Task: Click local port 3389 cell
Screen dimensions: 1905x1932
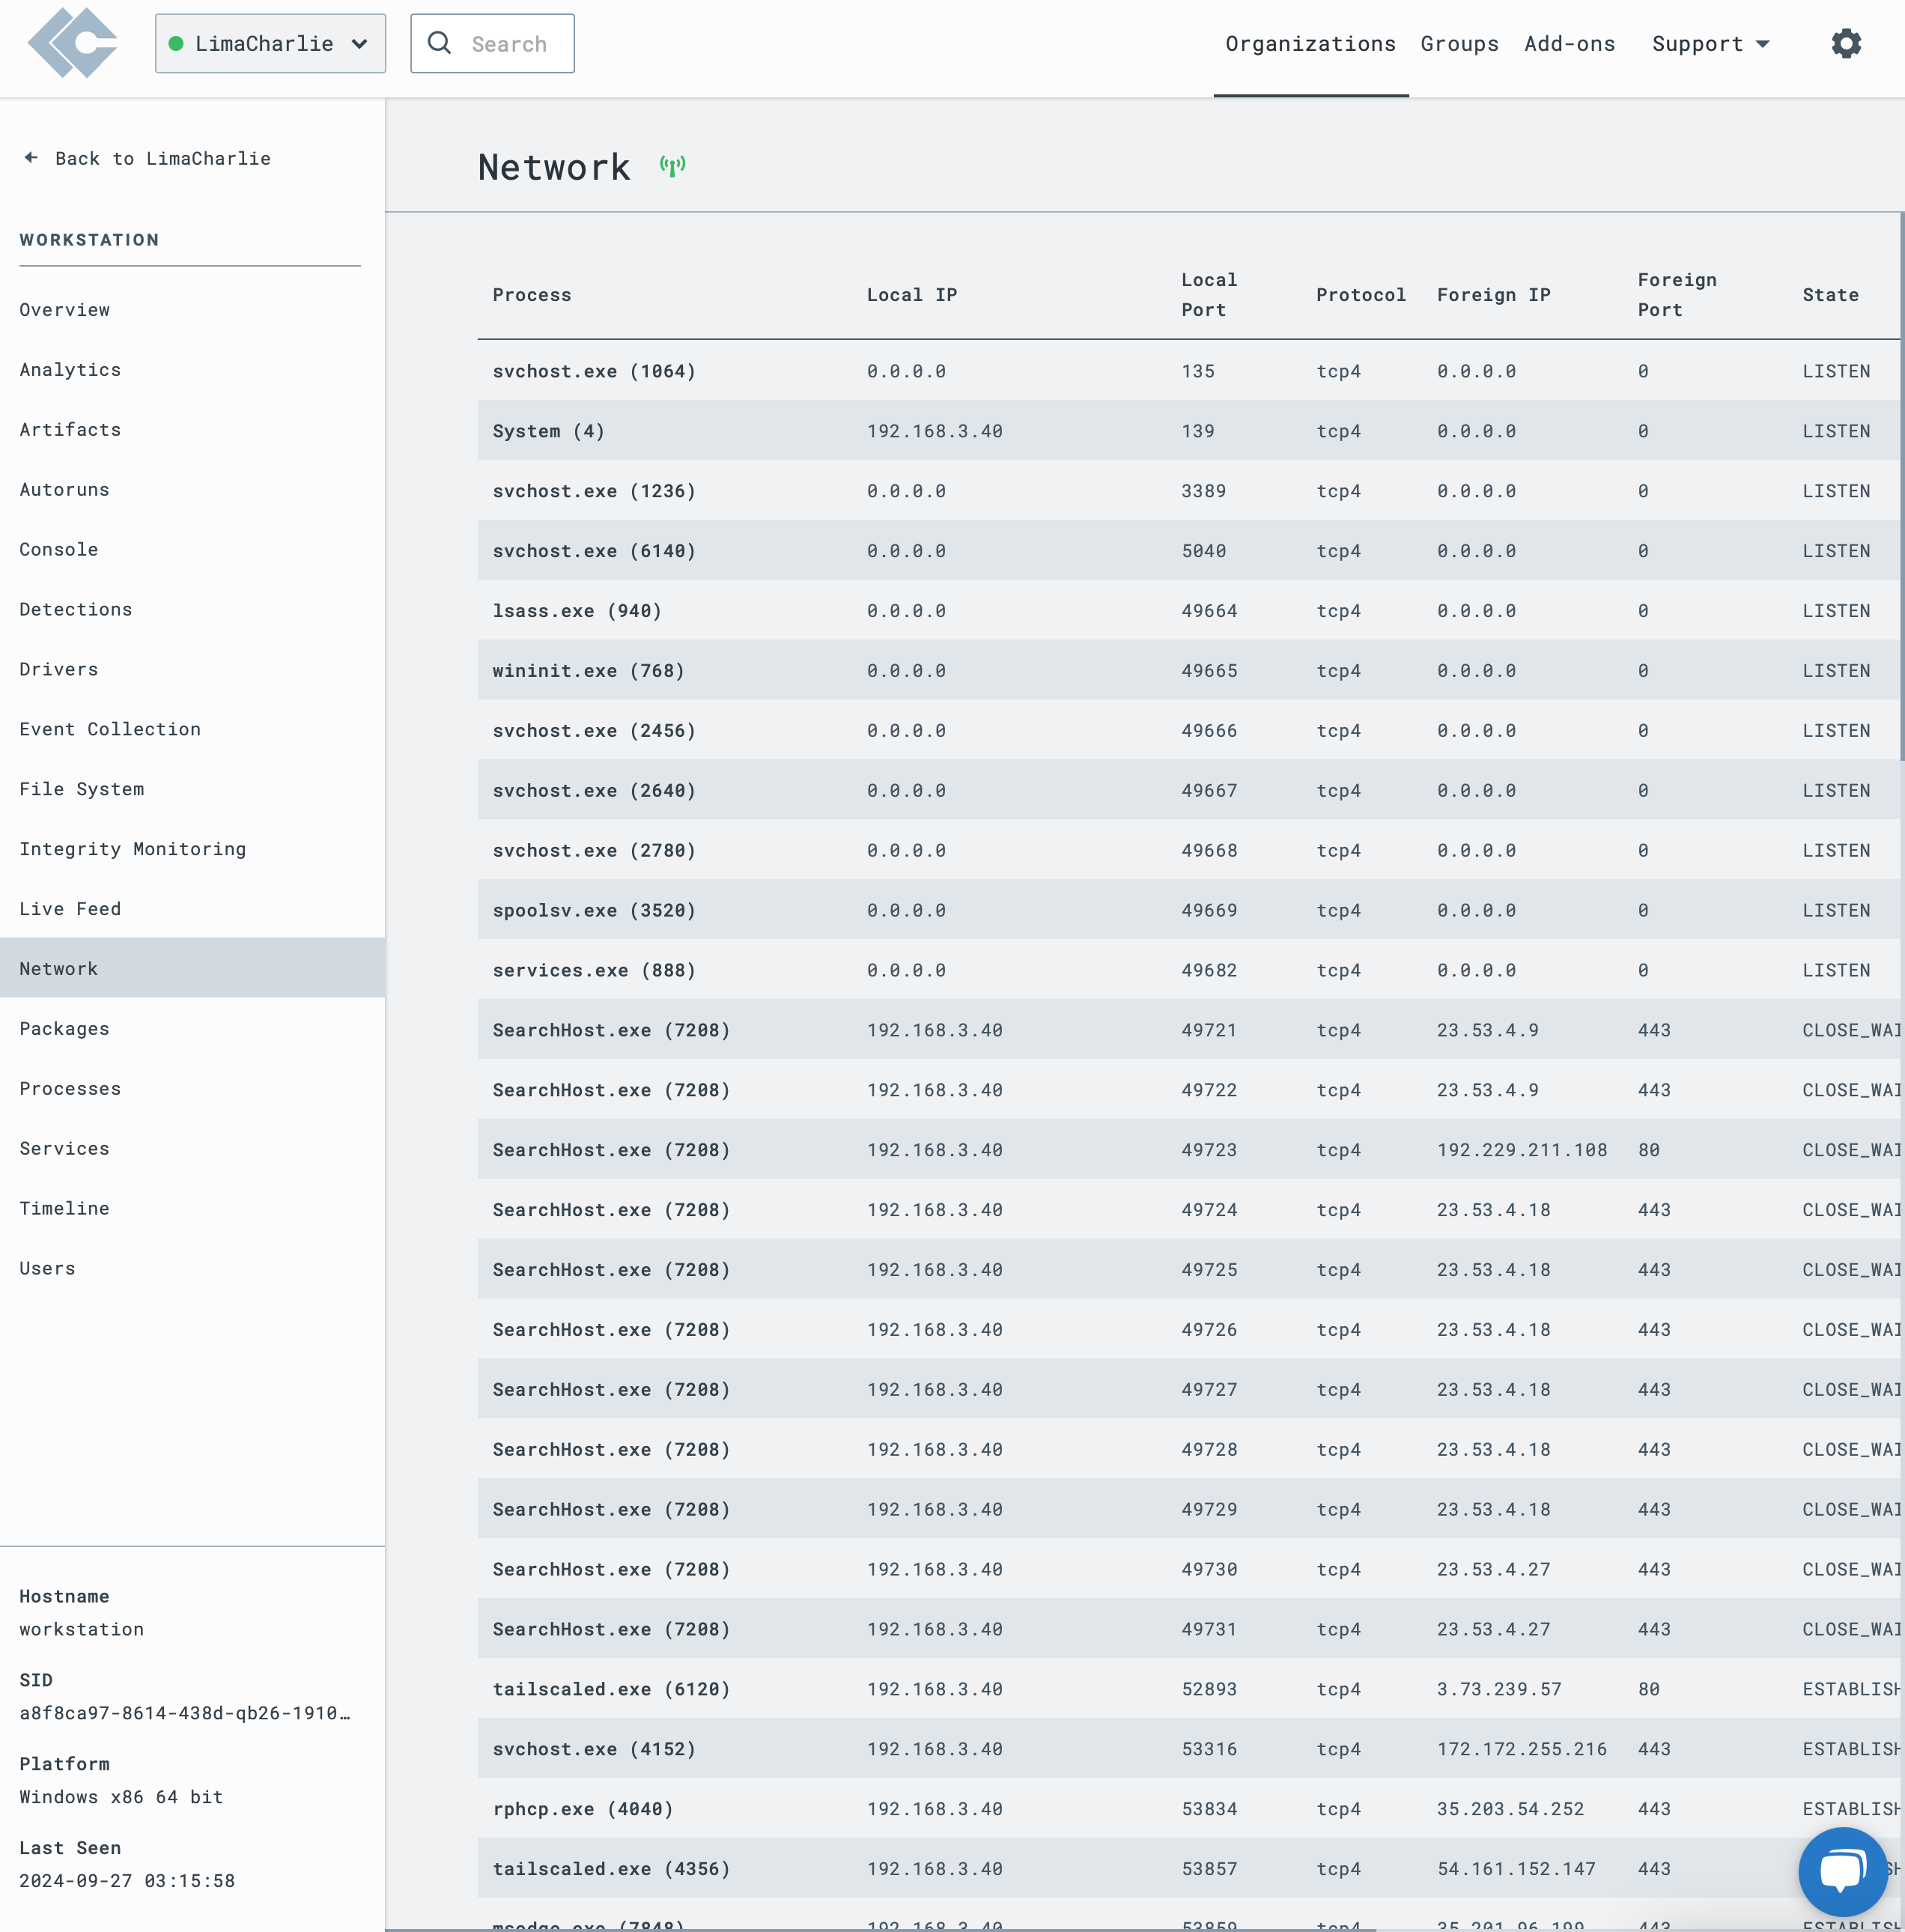Action: (1203, 491)
